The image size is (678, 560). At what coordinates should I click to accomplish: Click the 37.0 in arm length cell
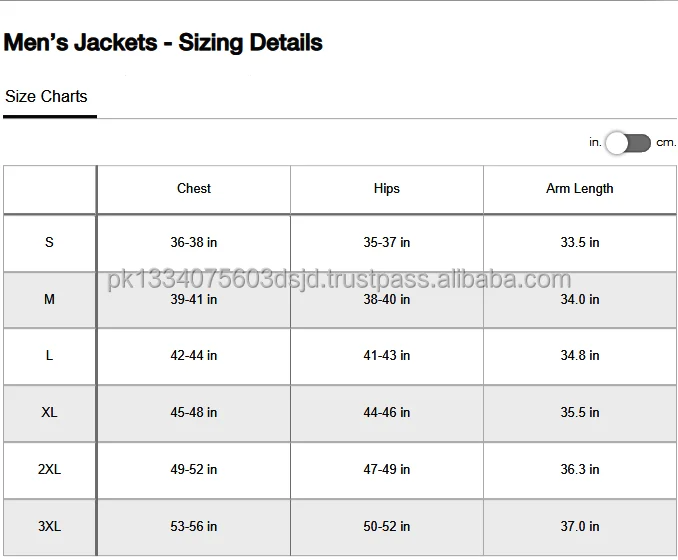click(x=580, y=526)
